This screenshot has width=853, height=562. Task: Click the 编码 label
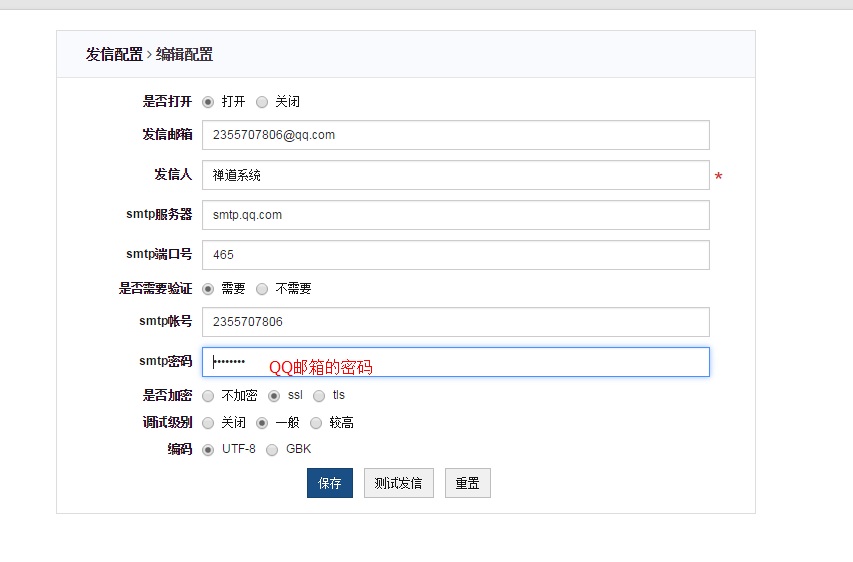coord(180,449)
